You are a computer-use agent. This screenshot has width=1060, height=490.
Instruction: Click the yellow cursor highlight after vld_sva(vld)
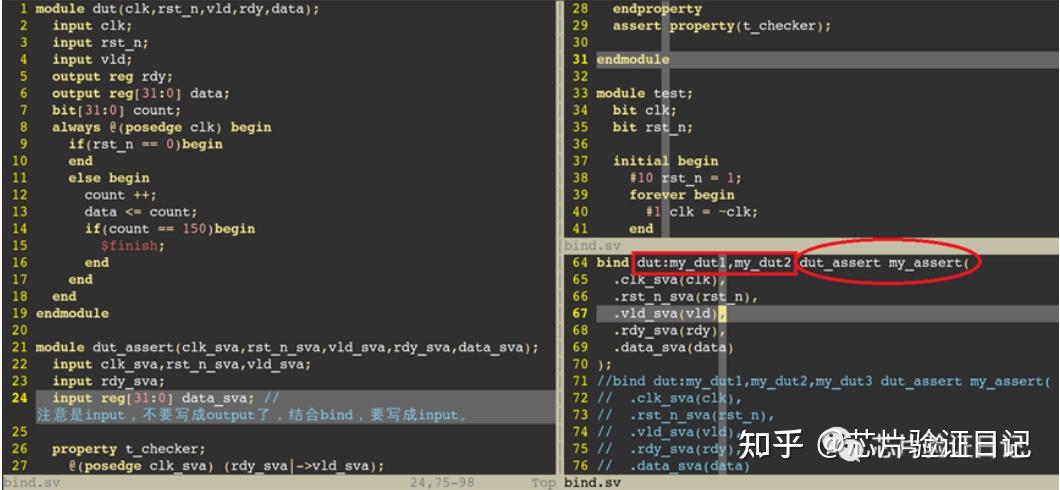click(722, 314)
